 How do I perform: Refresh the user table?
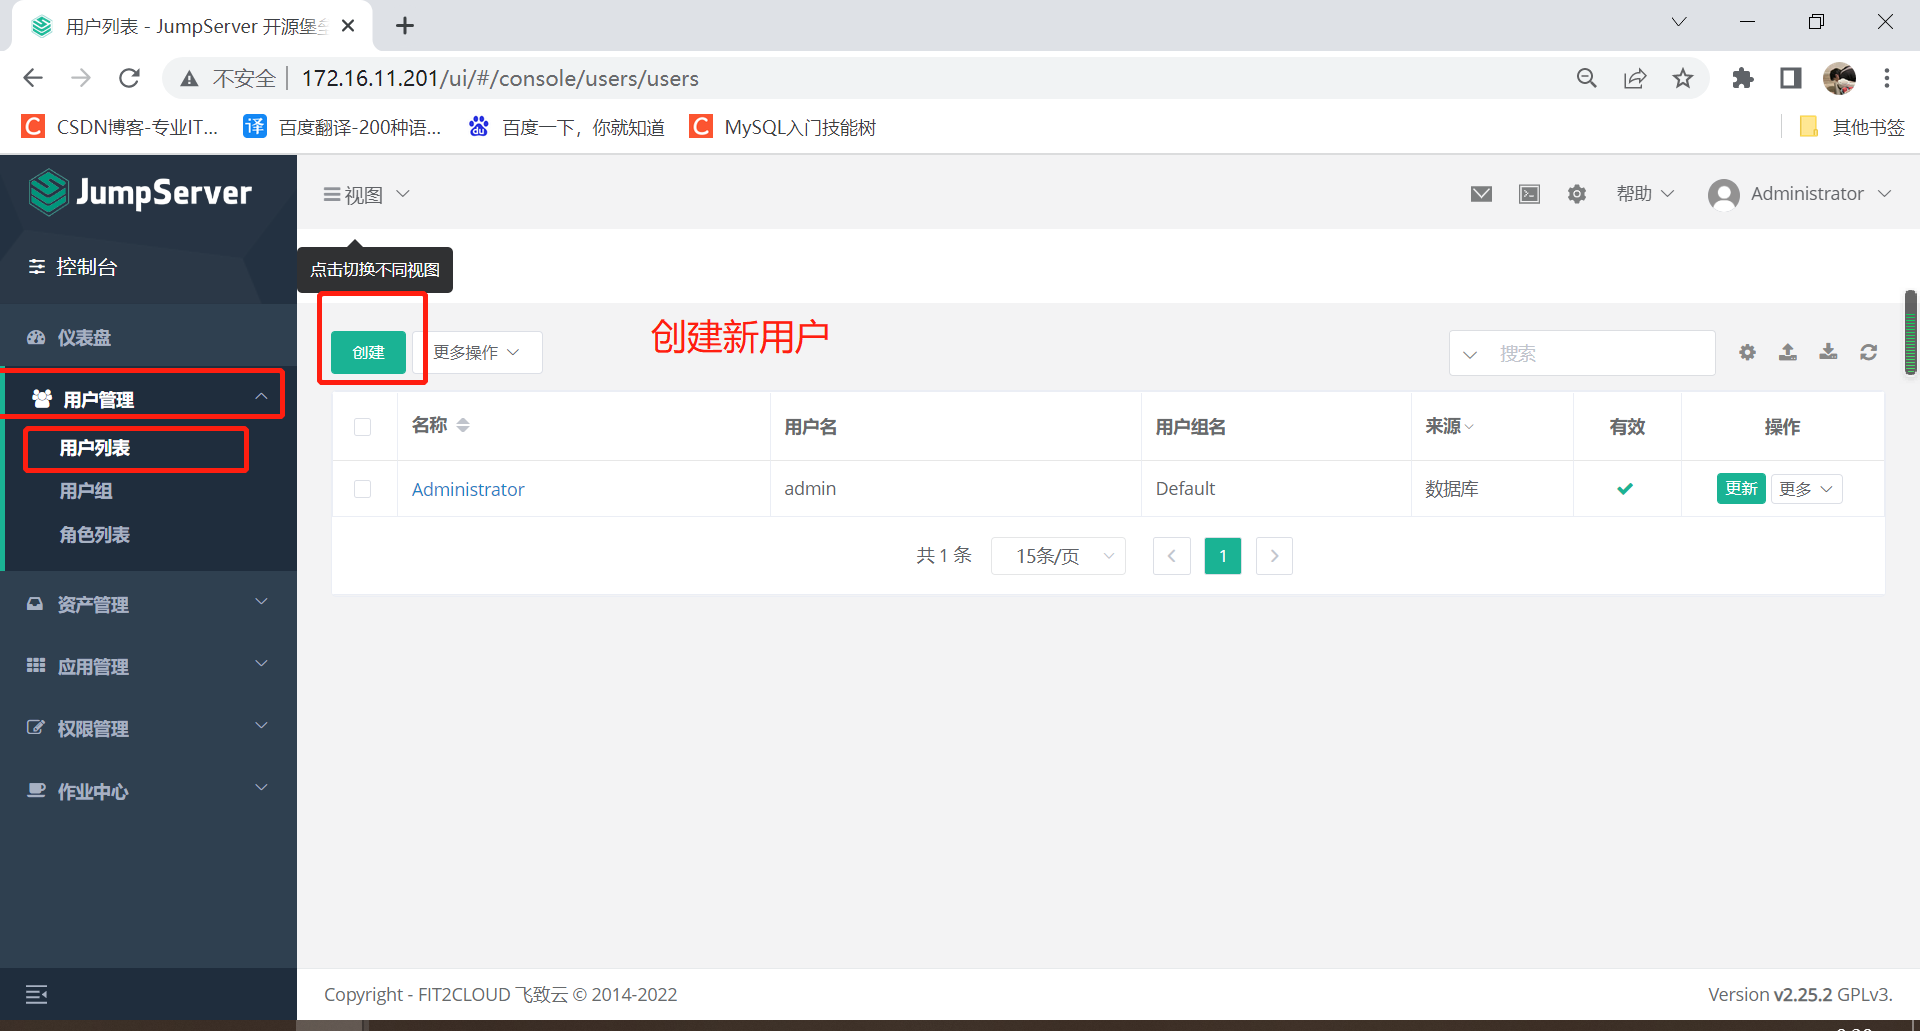click(x=1868, y=352)
